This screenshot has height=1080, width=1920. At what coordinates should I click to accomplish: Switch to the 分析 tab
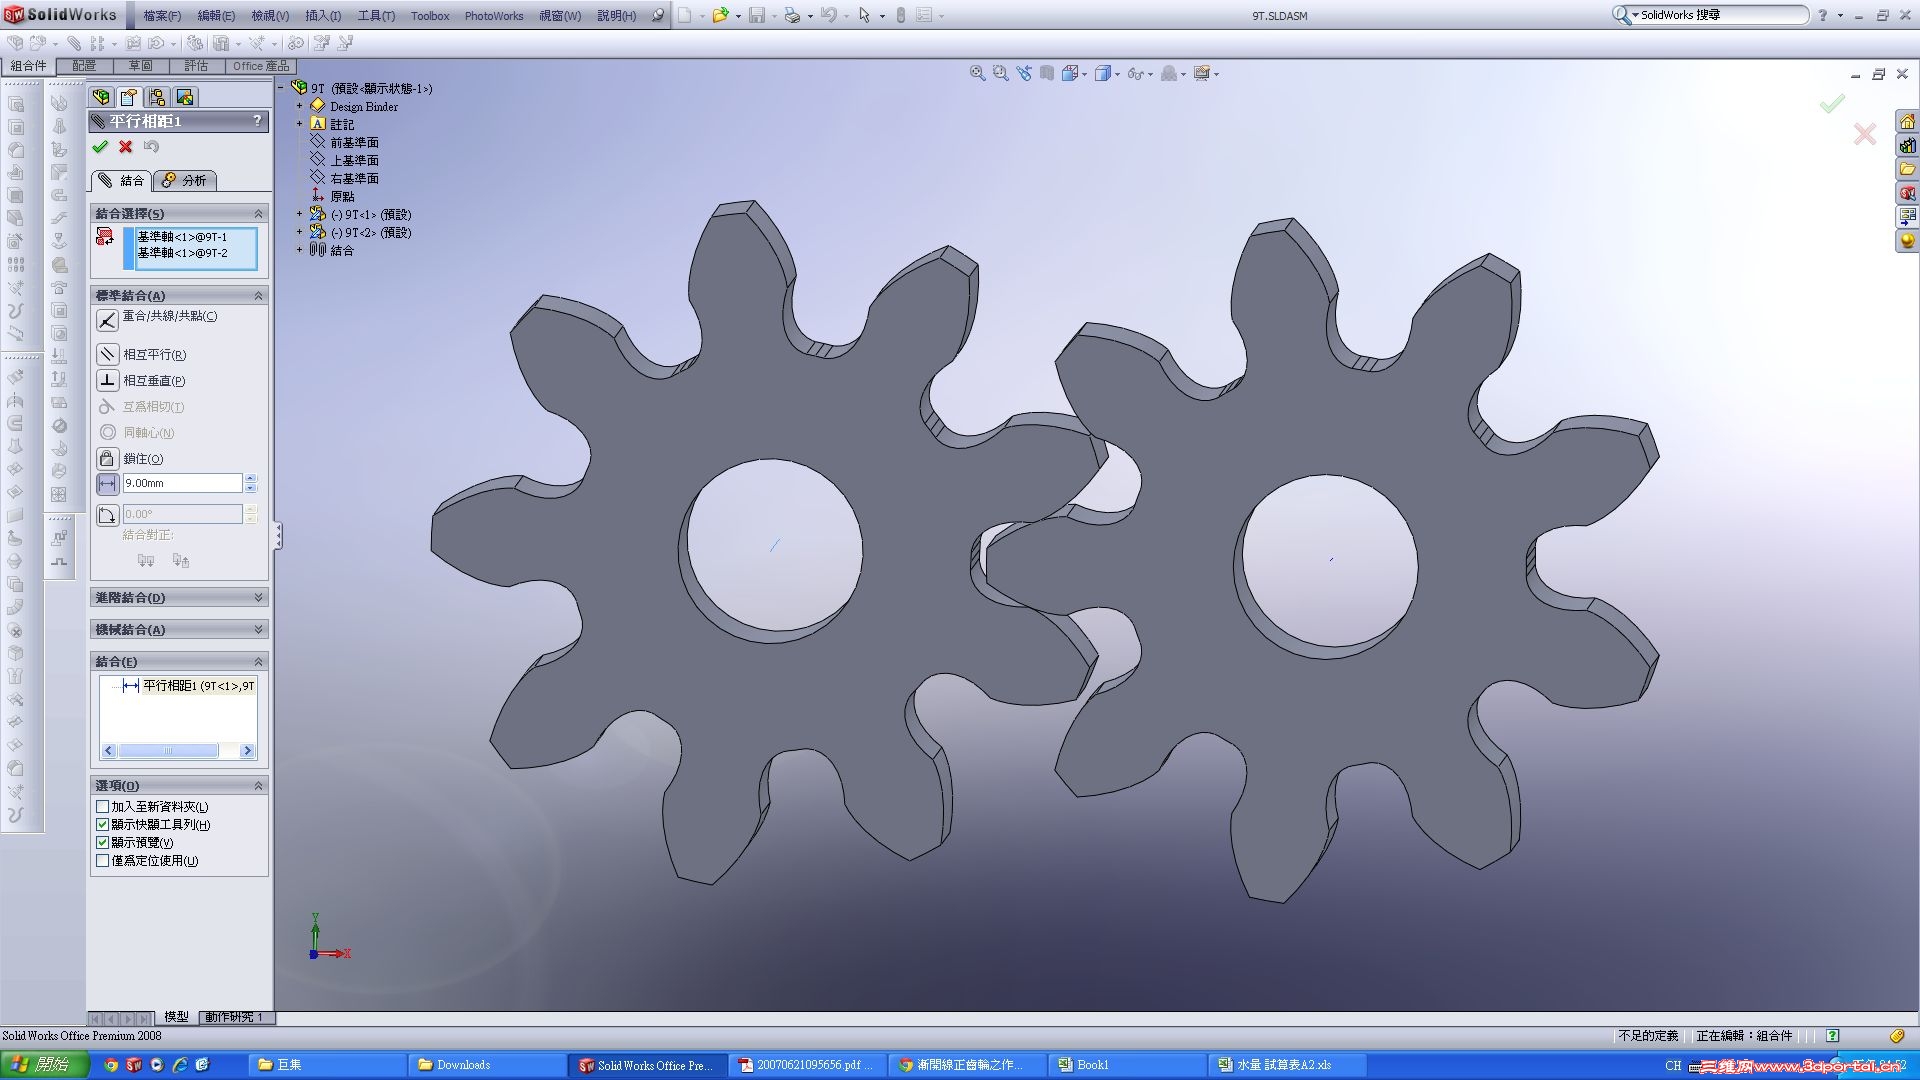(186, 180)
